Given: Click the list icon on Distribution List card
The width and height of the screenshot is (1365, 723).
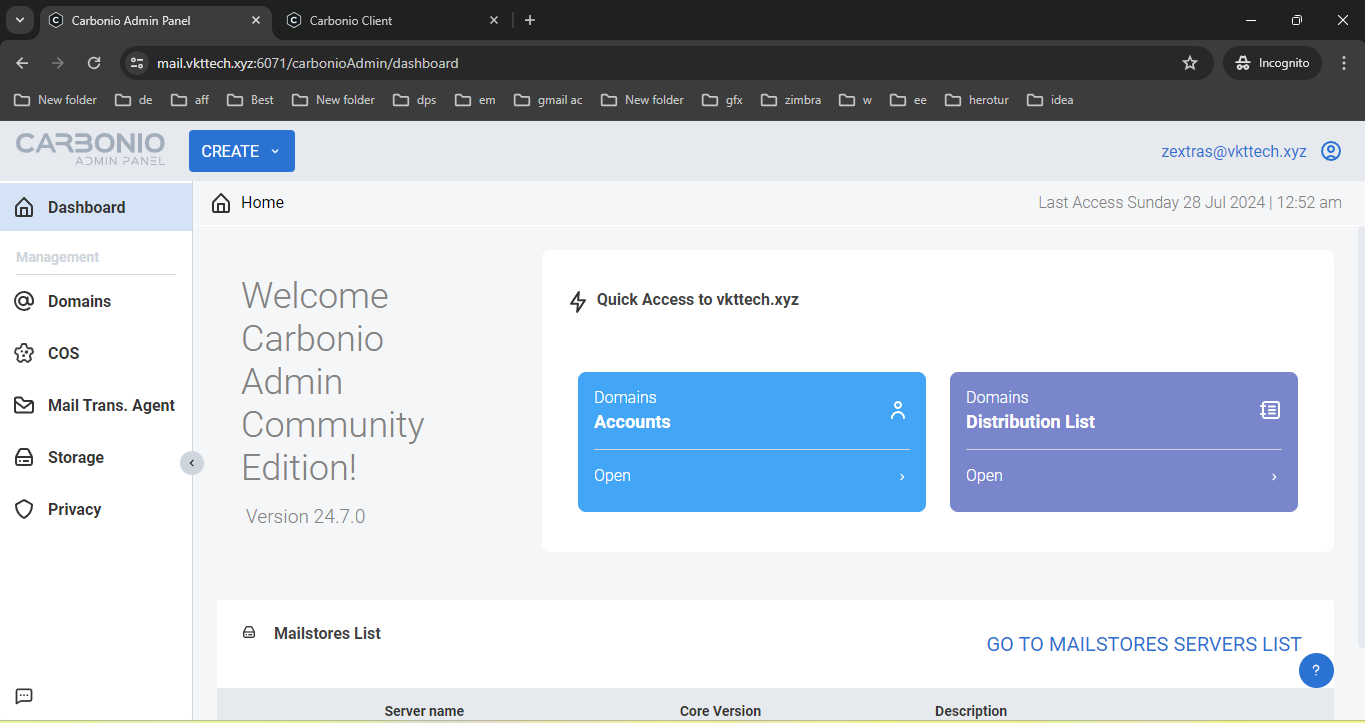Looking at the screenshot, I should (1270, 410).
